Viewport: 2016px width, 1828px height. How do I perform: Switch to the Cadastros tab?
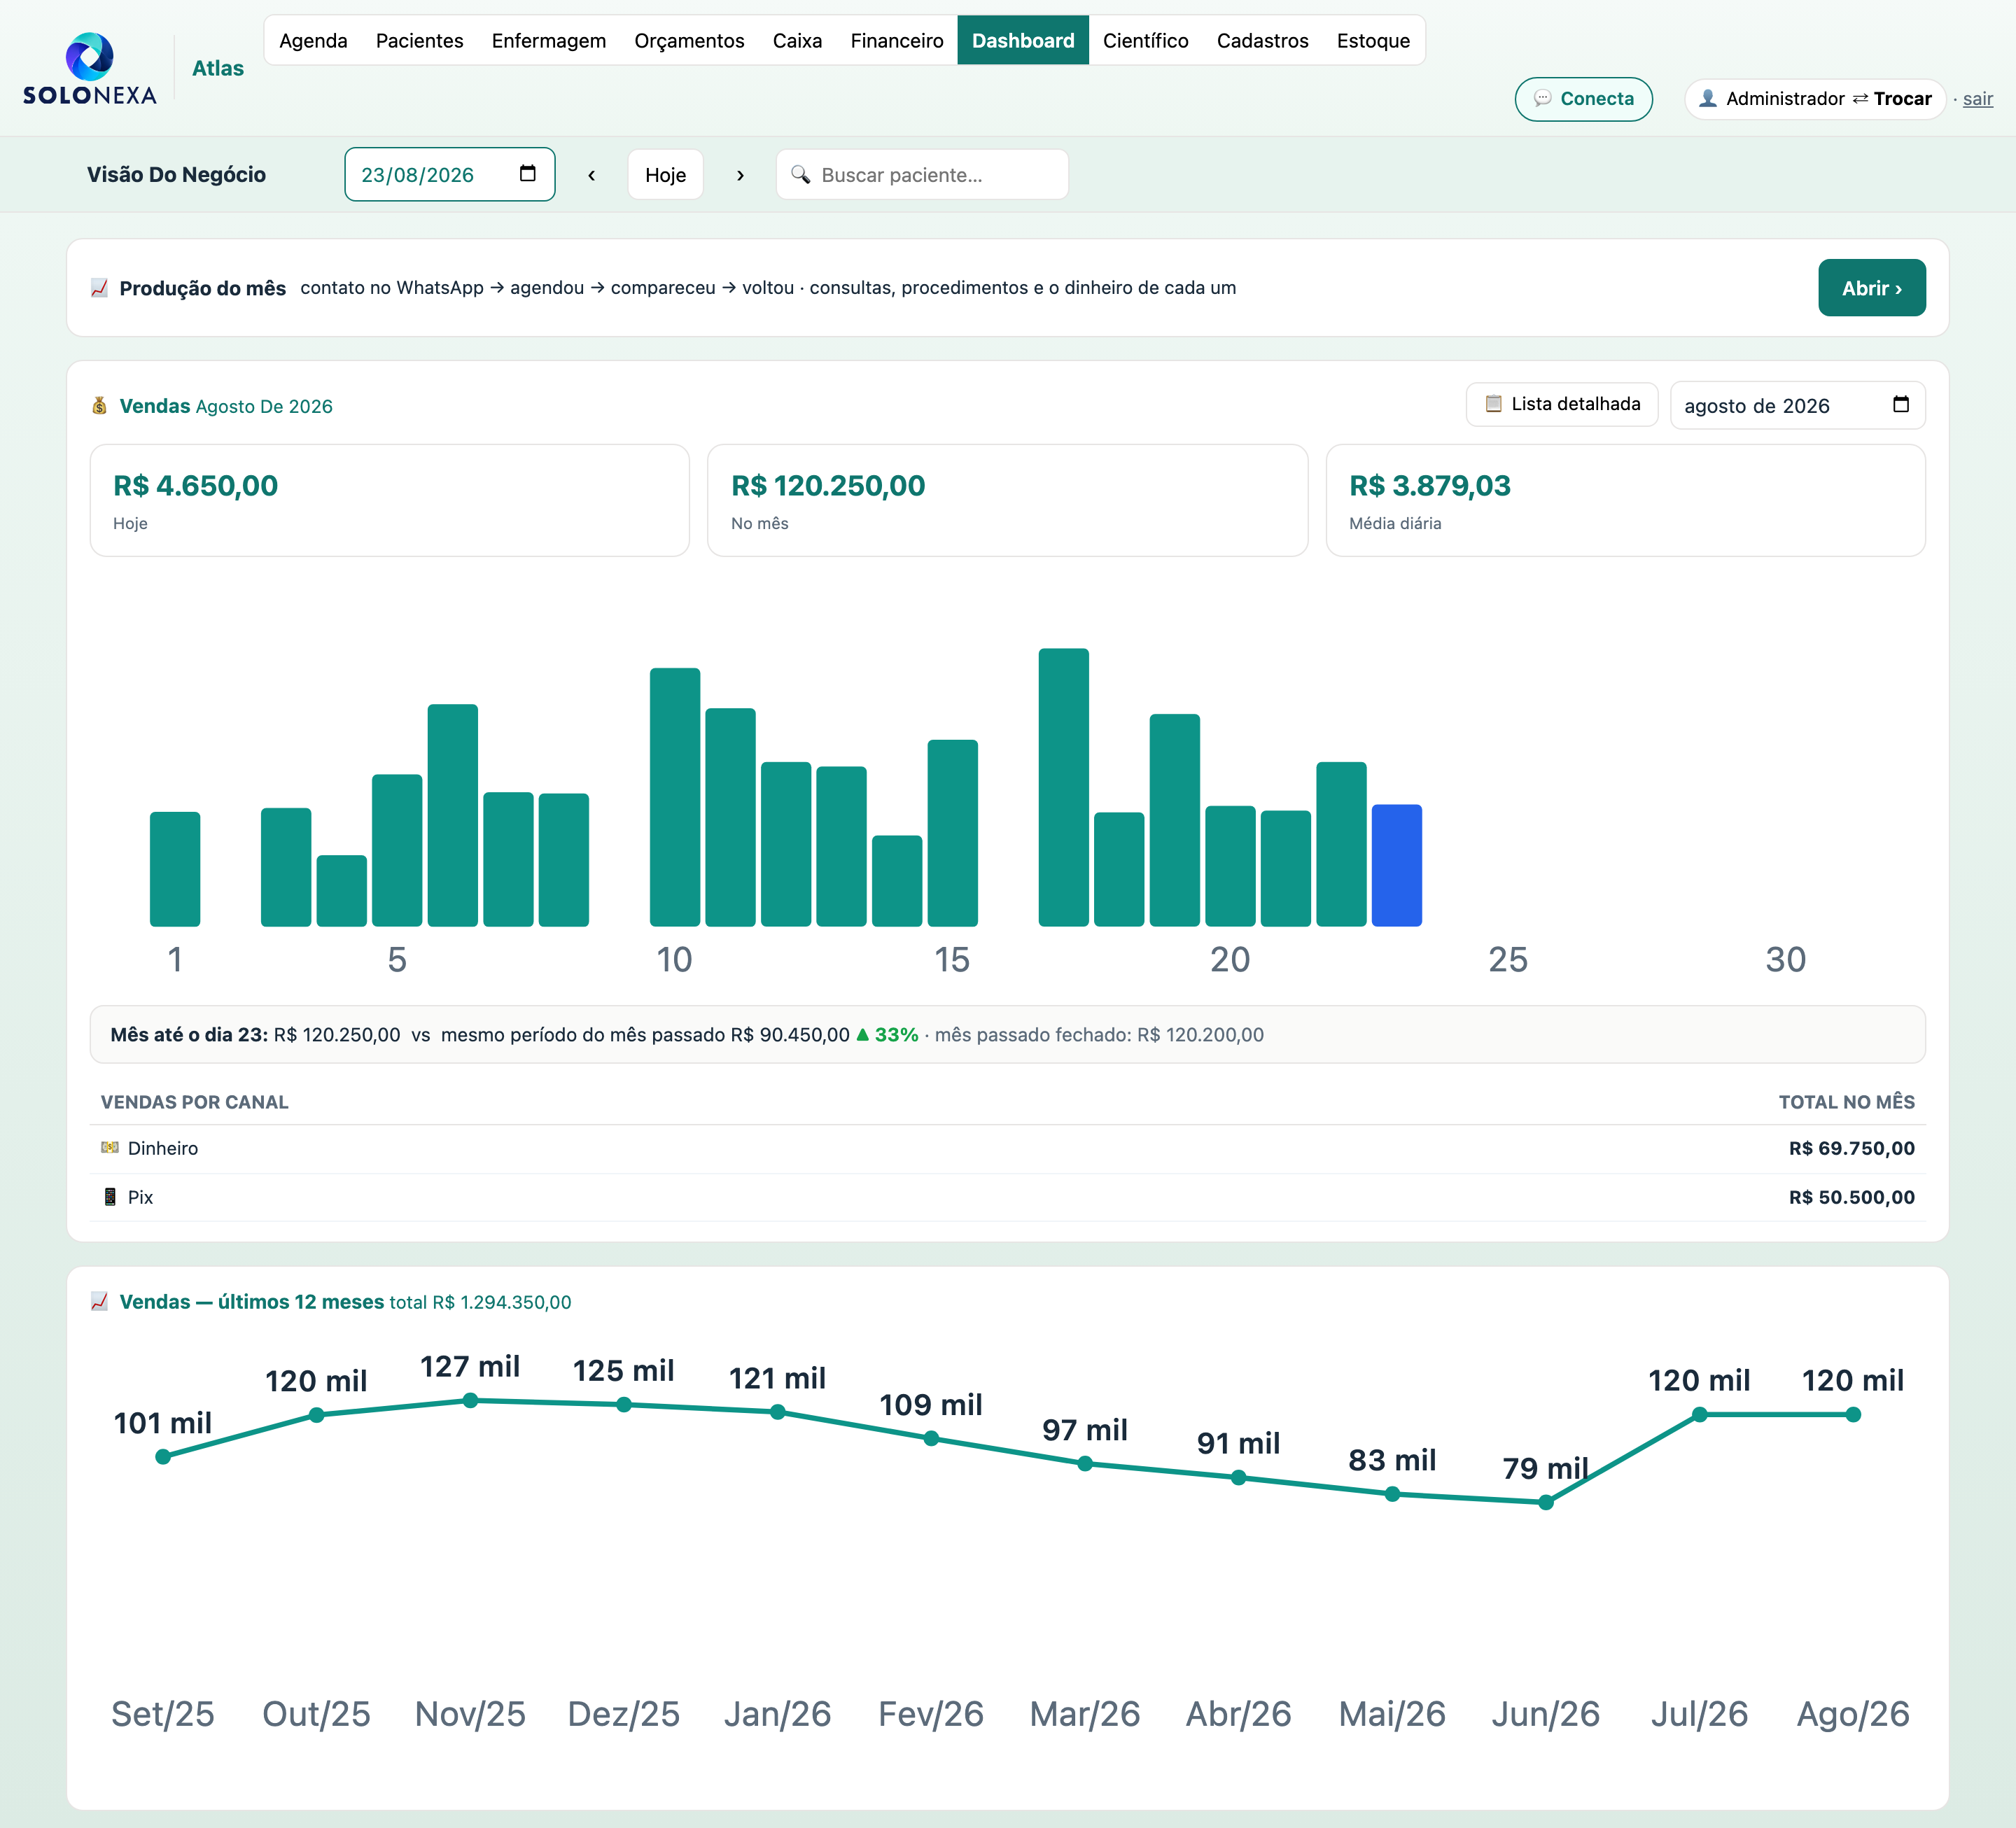1262,40
